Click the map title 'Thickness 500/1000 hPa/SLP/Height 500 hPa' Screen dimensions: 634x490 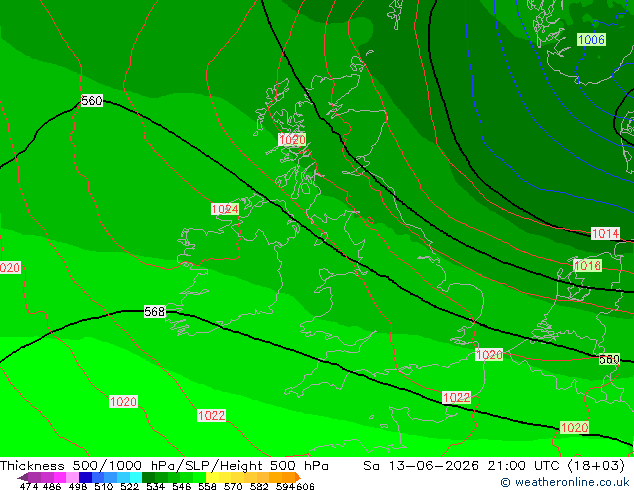pyautogui.click(x=164, y=466)
